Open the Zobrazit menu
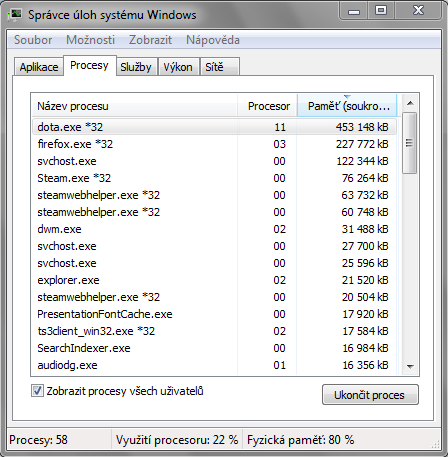Viewport: 448px width, 457px height. [150, 40]
